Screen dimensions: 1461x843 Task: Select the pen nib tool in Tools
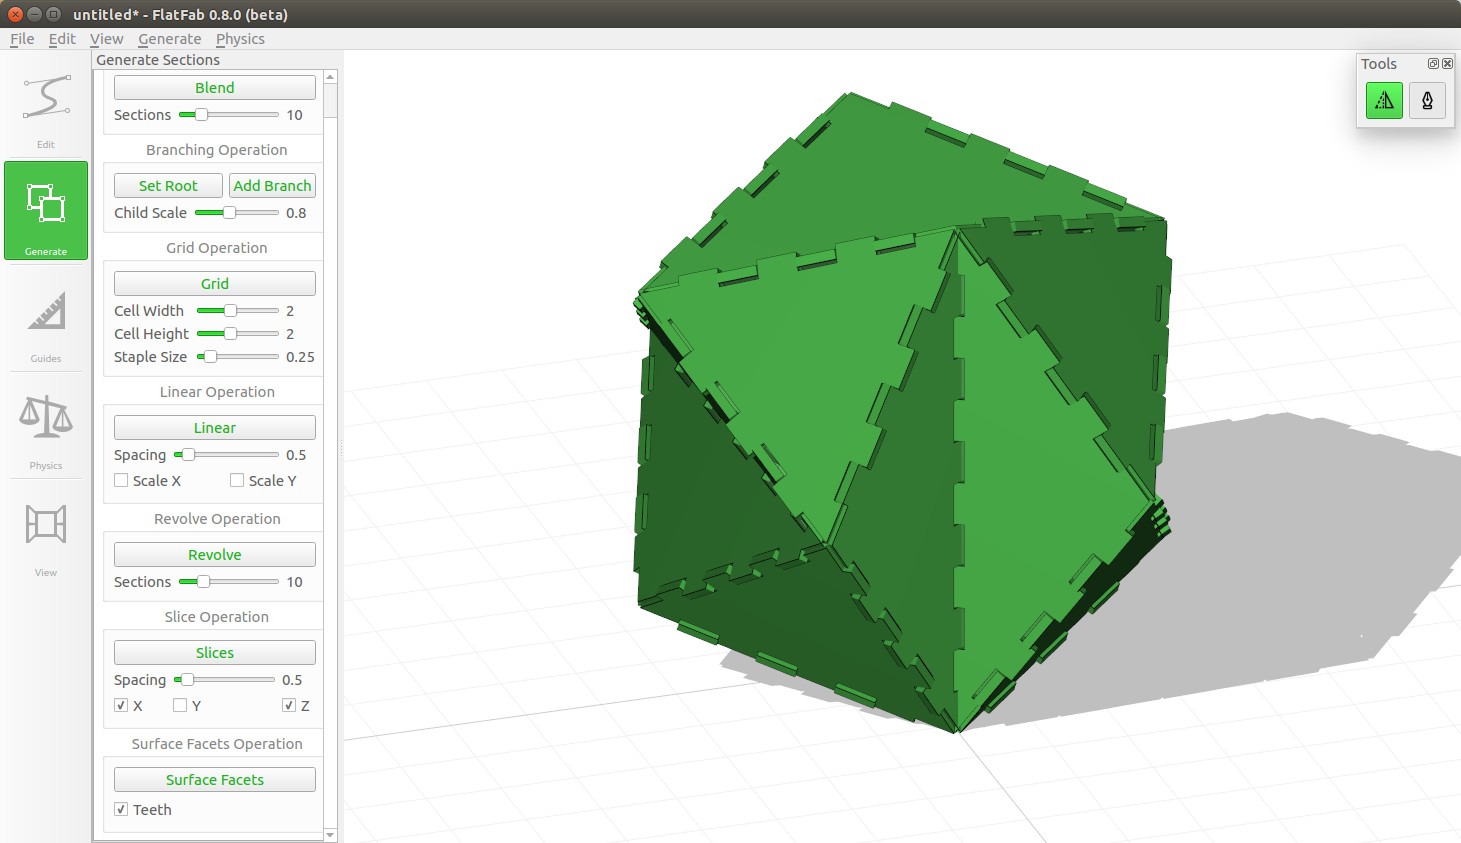(1427, 100)
